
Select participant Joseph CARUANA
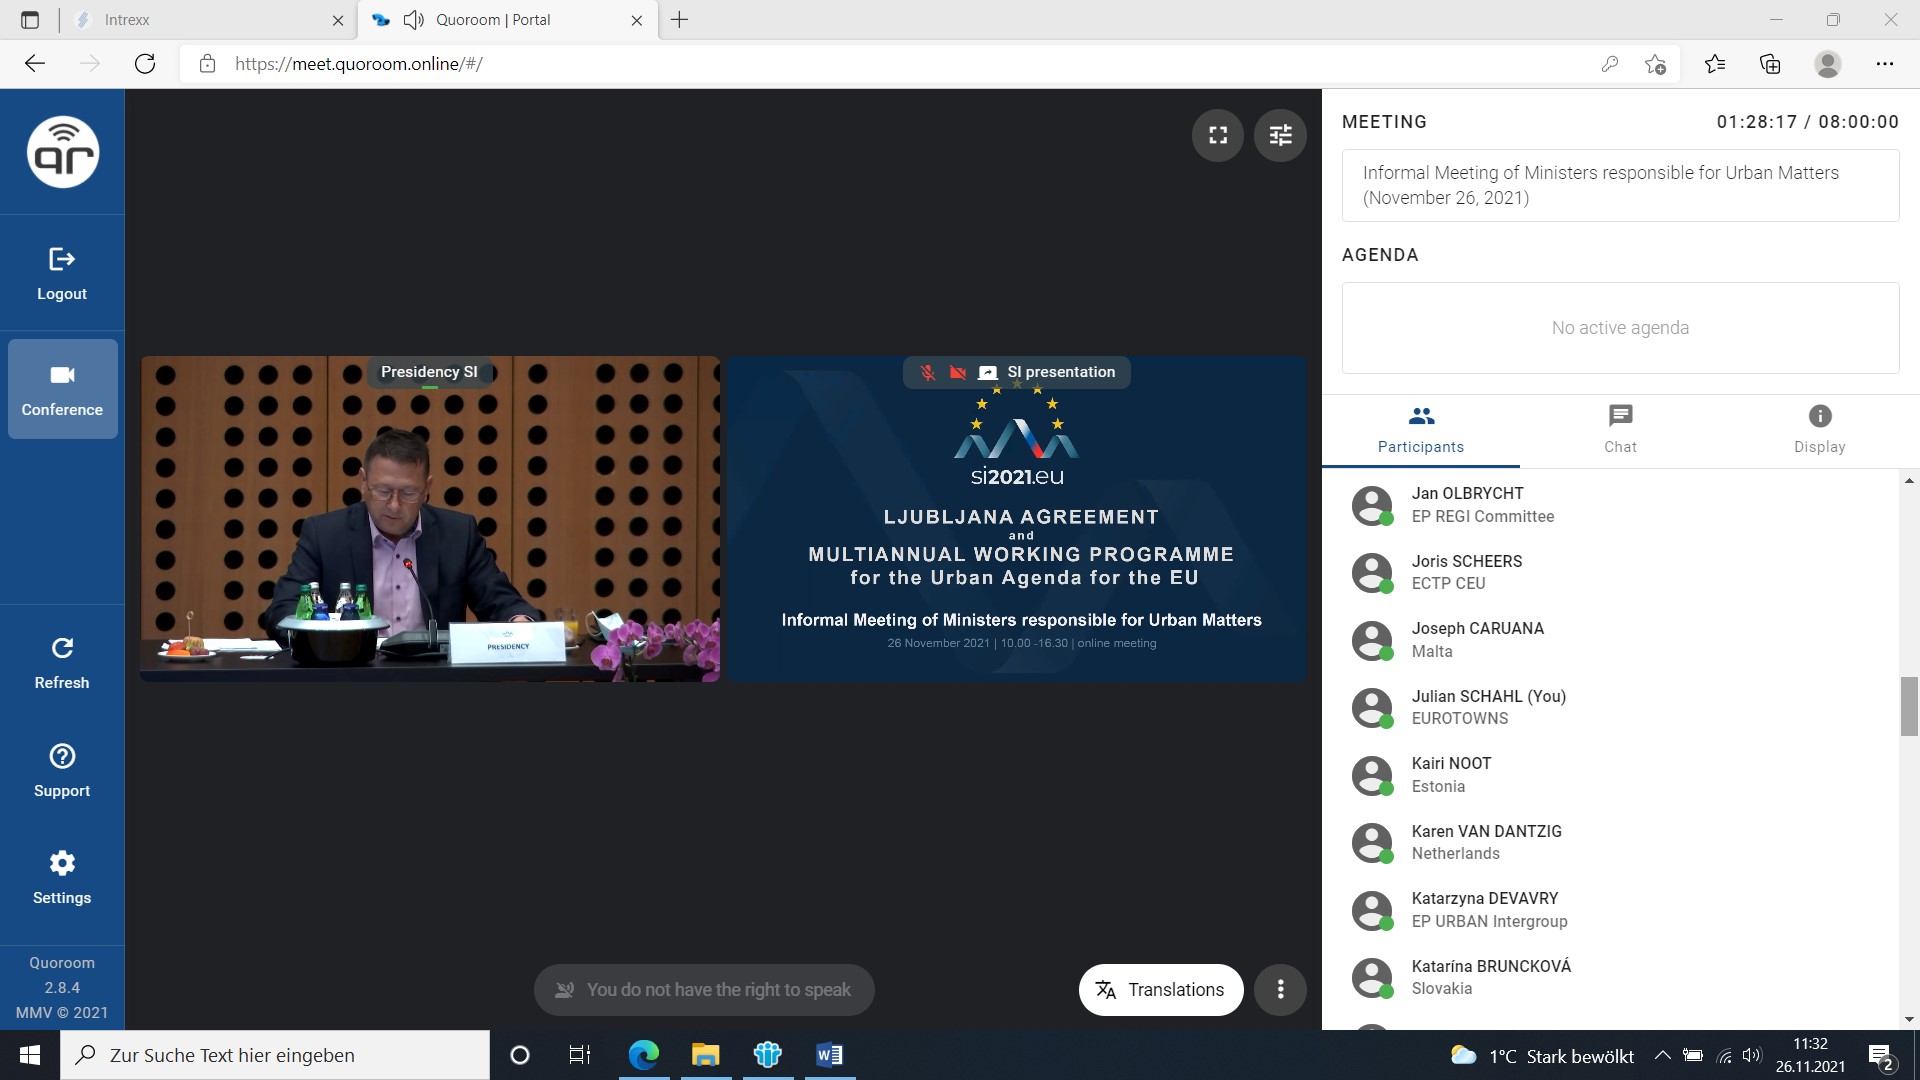[x=1477, y=639]
